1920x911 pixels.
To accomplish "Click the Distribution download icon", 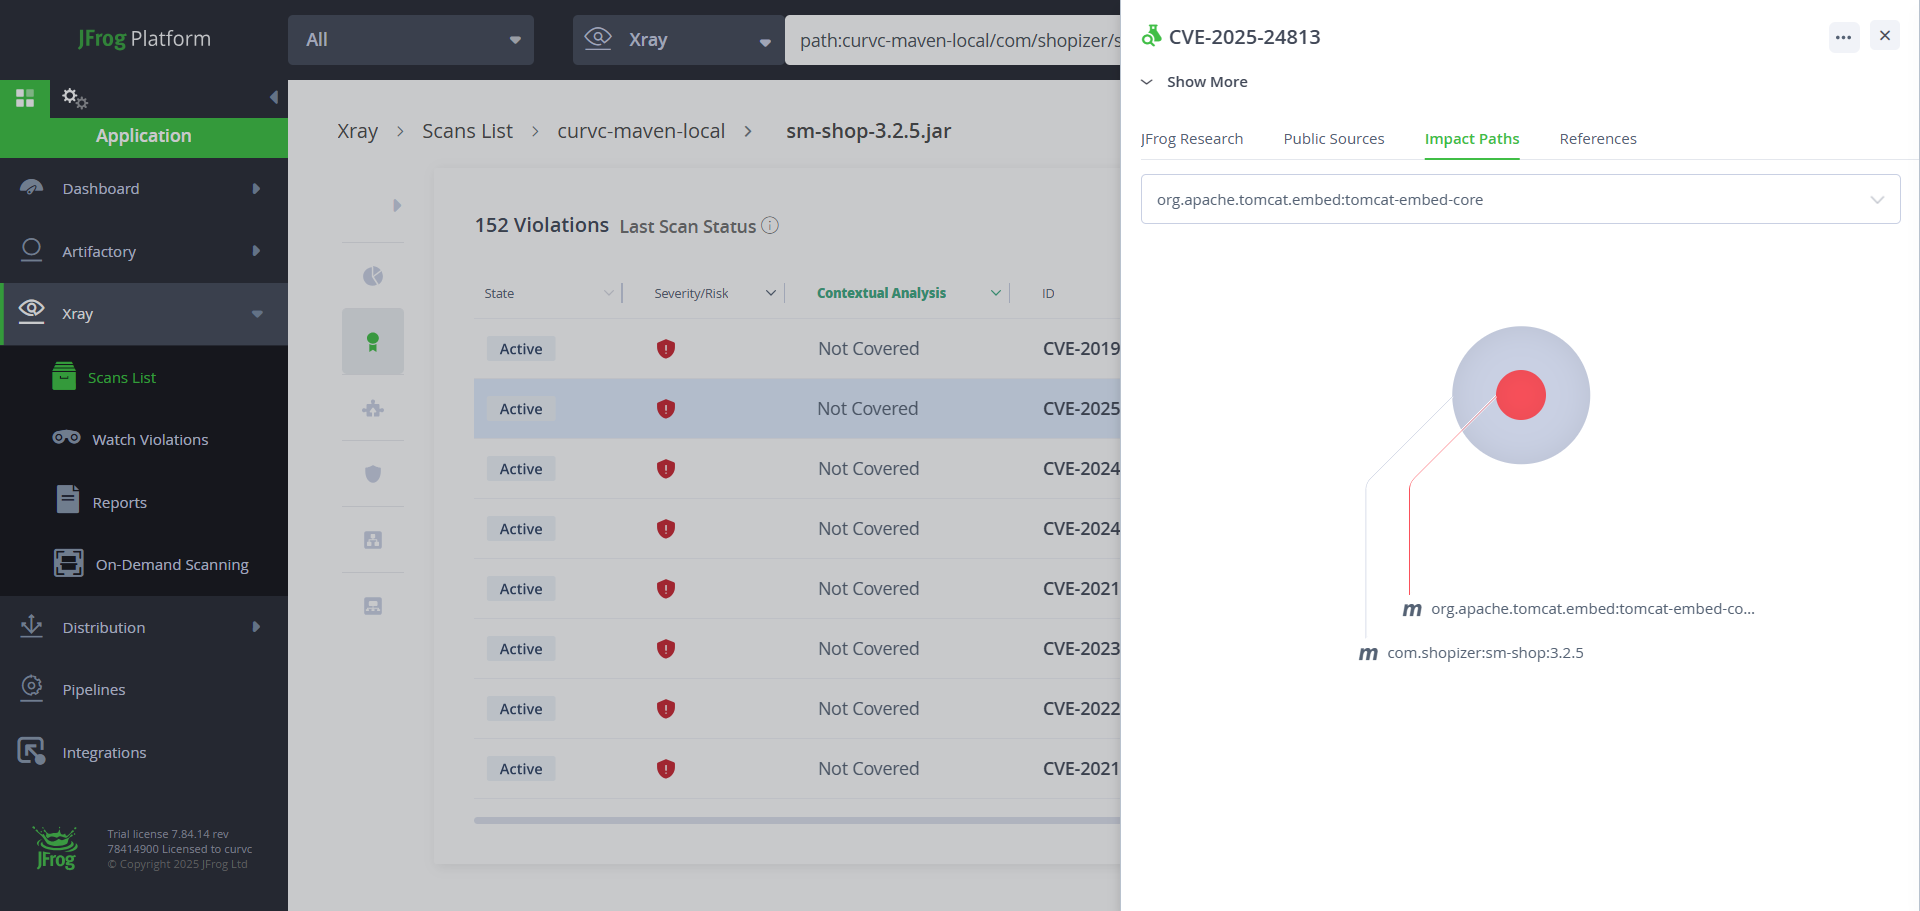I will tap(32, 626).
